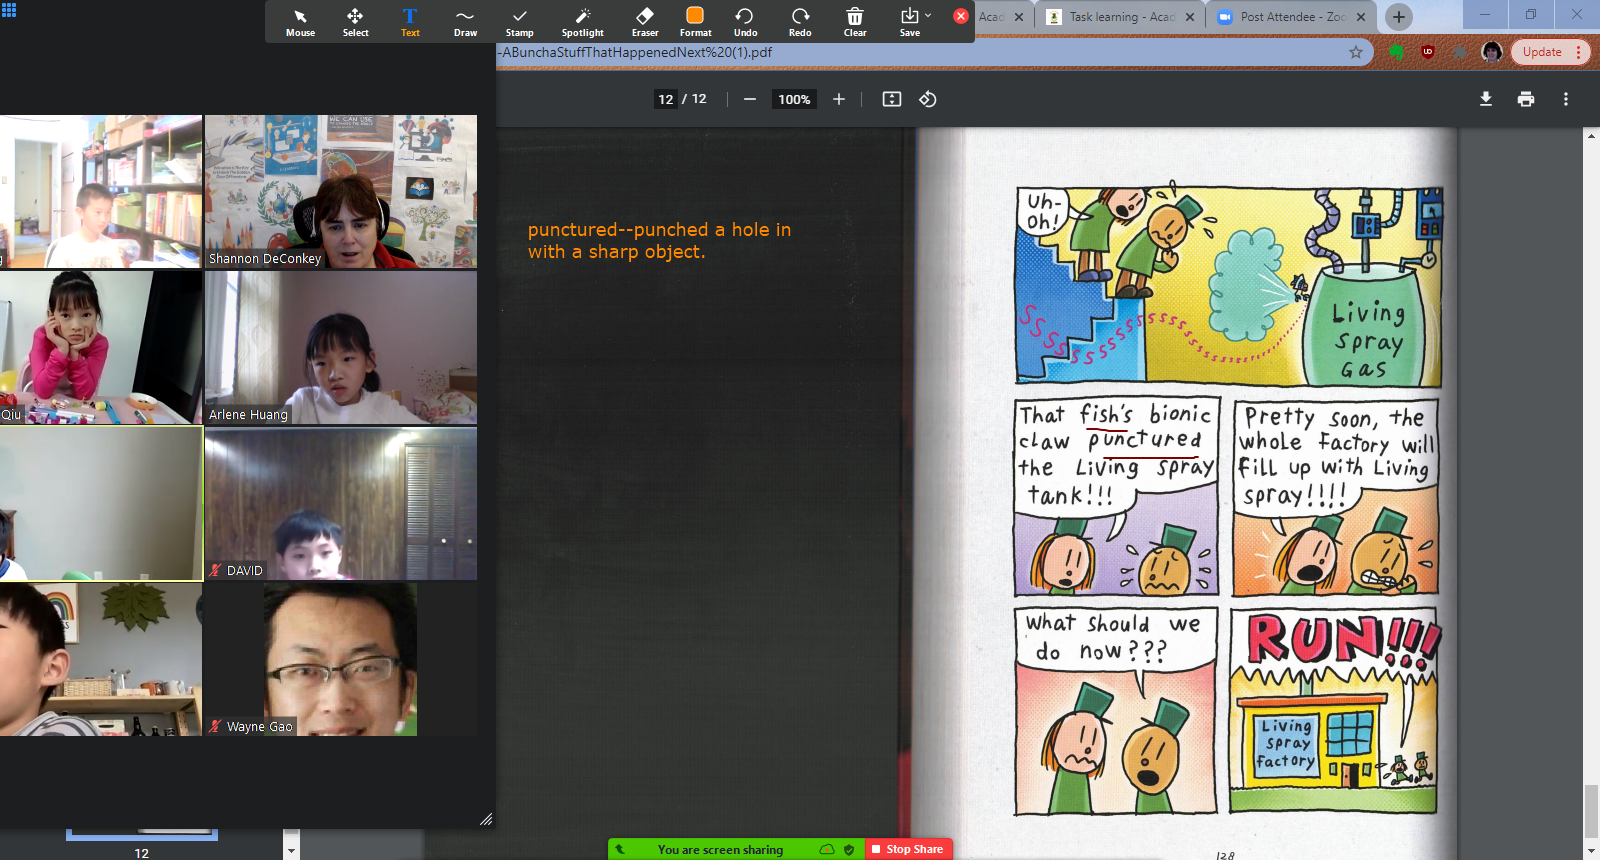Click the sharing shield security icon
Viewport: 1600px width, 860px height.
coord(849,850)
